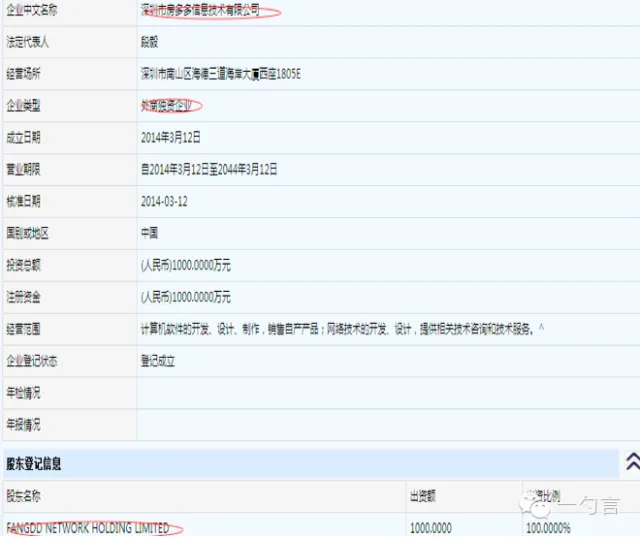The width and height of the screenshot is (640, 538).
Task: Select address ending with 1805E
Action: pos(221,74)
